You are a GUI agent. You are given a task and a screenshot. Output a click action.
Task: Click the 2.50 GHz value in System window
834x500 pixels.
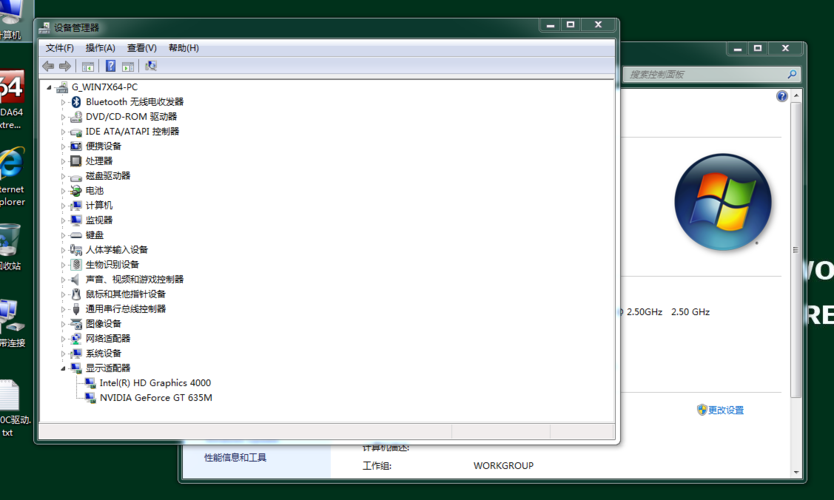(x=690, y=312)
